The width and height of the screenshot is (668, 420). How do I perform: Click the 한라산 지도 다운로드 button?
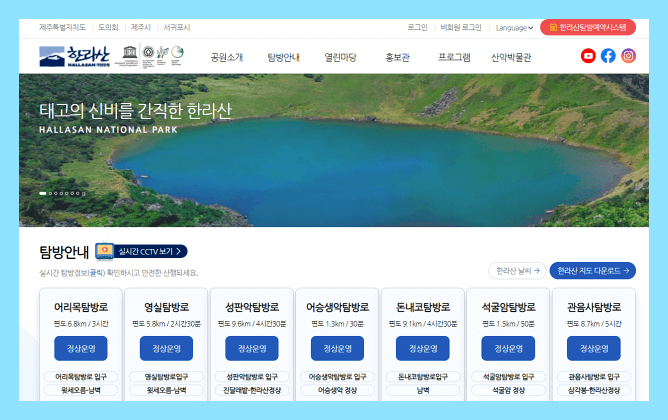tap(593, 270)
